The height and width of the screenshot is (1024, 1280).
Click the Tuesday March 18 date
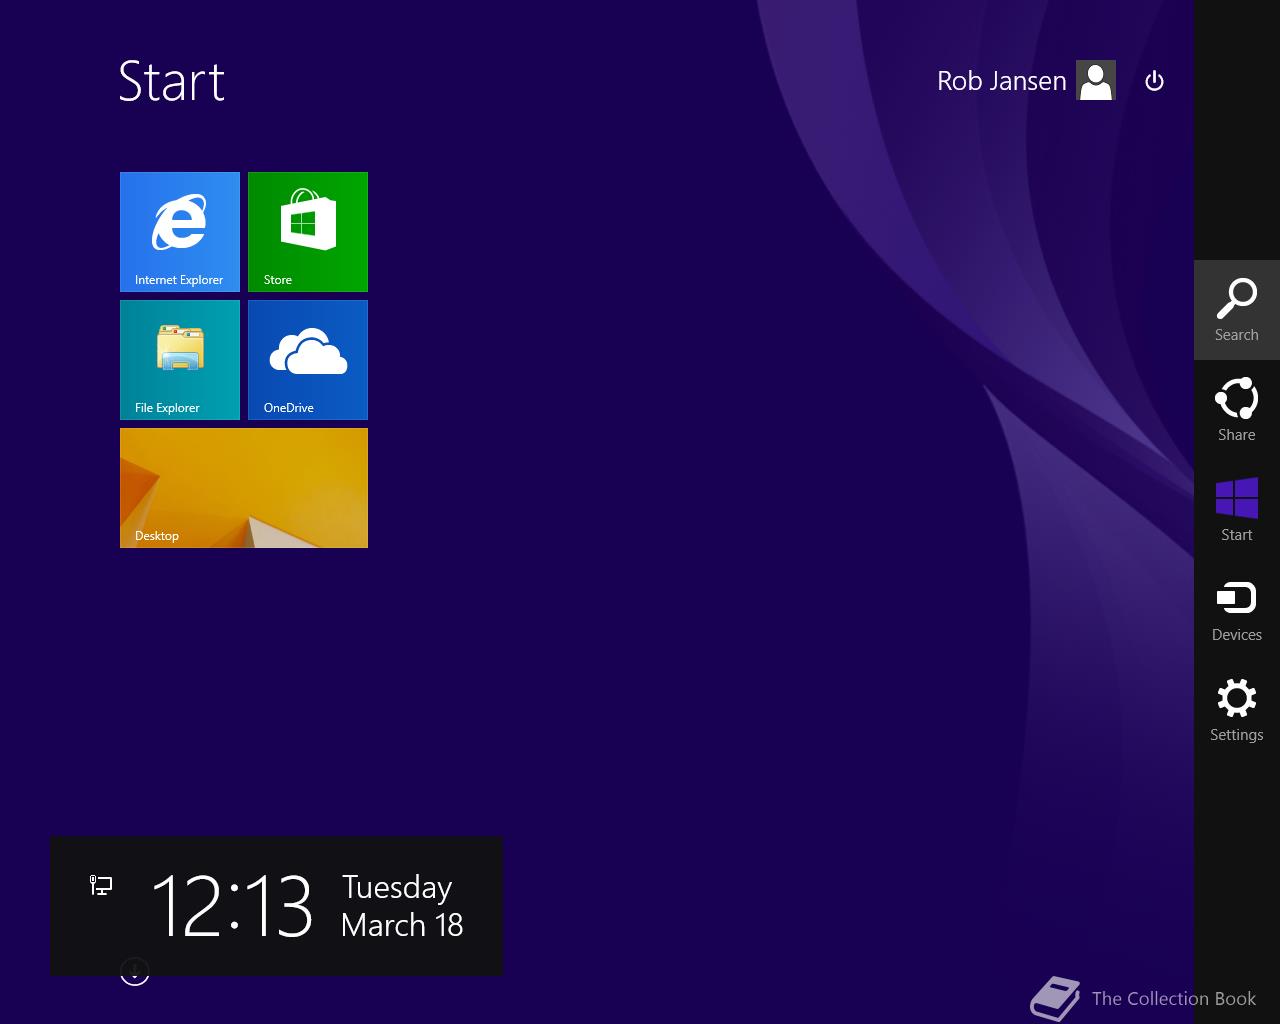pyautogui.click(x=402, y=905)
